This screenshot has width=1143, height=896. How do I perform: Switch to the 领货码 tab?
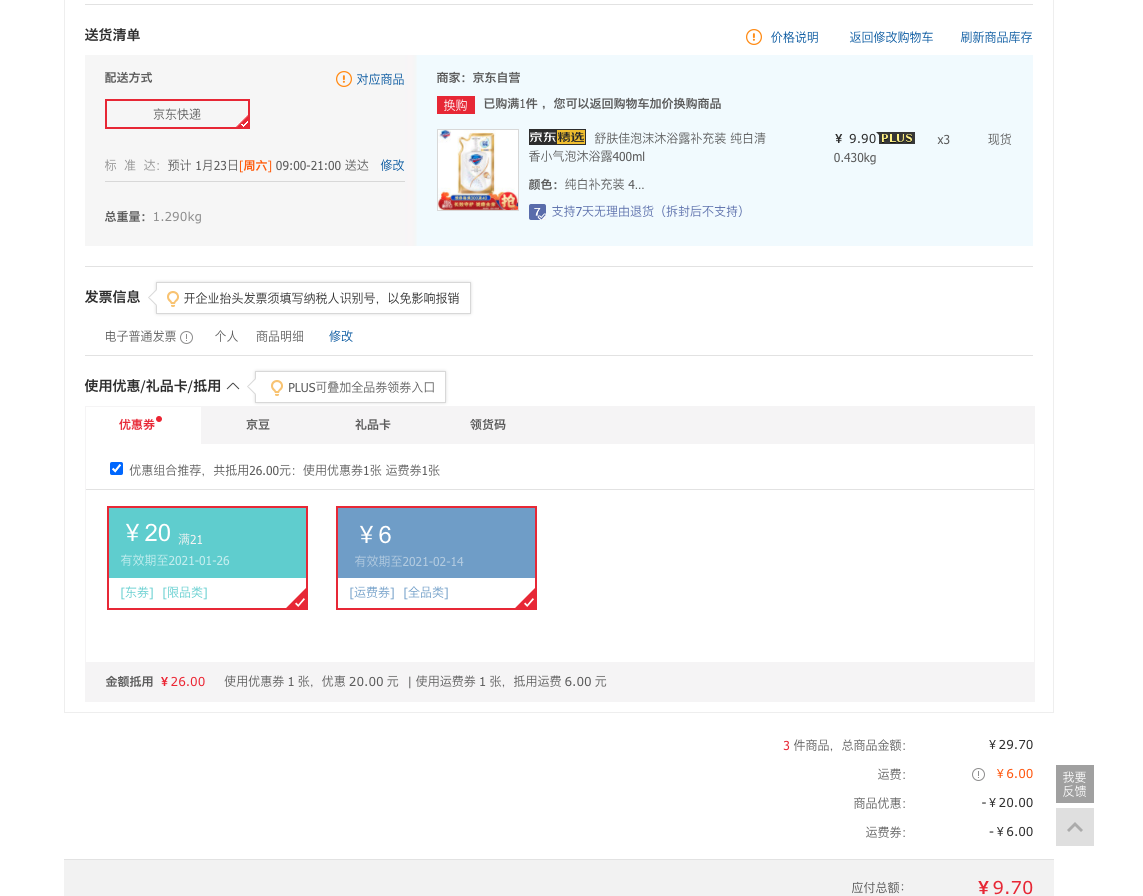488,424
